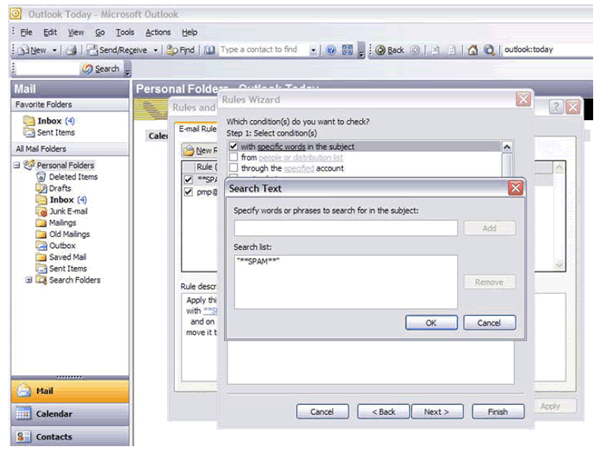Uncheck the **SPAM** rule checkbox
600x462 pixels.
point(188,179)
